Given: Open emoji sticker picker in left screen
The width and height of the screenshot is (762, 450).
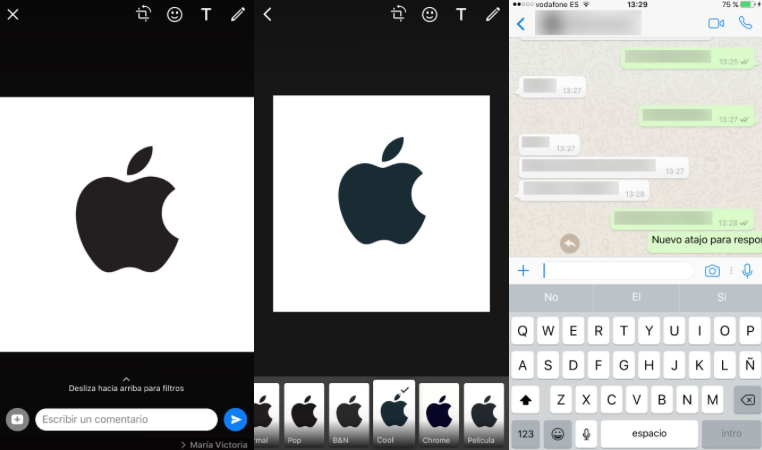Looking at the screenshot, I should pyautogui.click(x=174, y=15).
